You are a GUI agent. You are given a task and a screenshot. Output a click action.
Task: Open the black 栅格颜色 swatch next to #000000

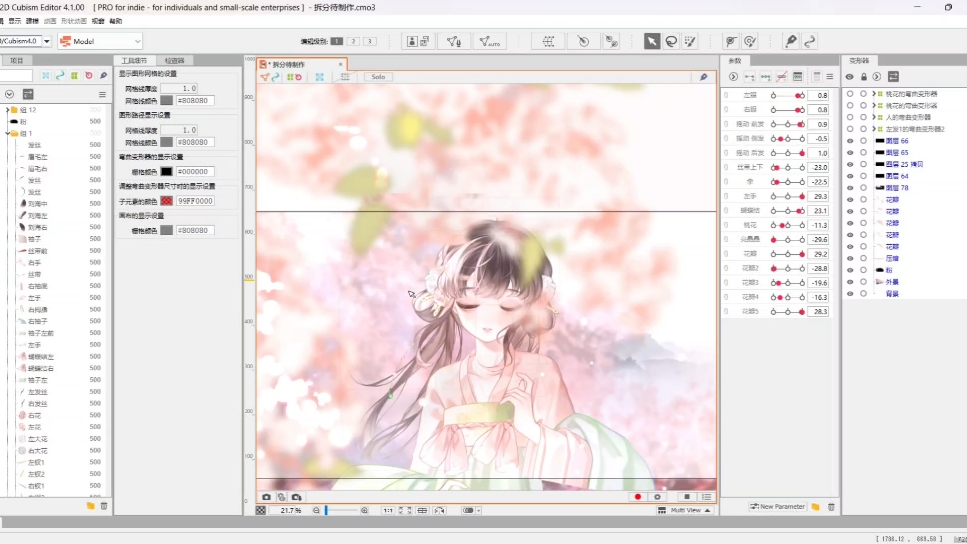coord(167,171)
